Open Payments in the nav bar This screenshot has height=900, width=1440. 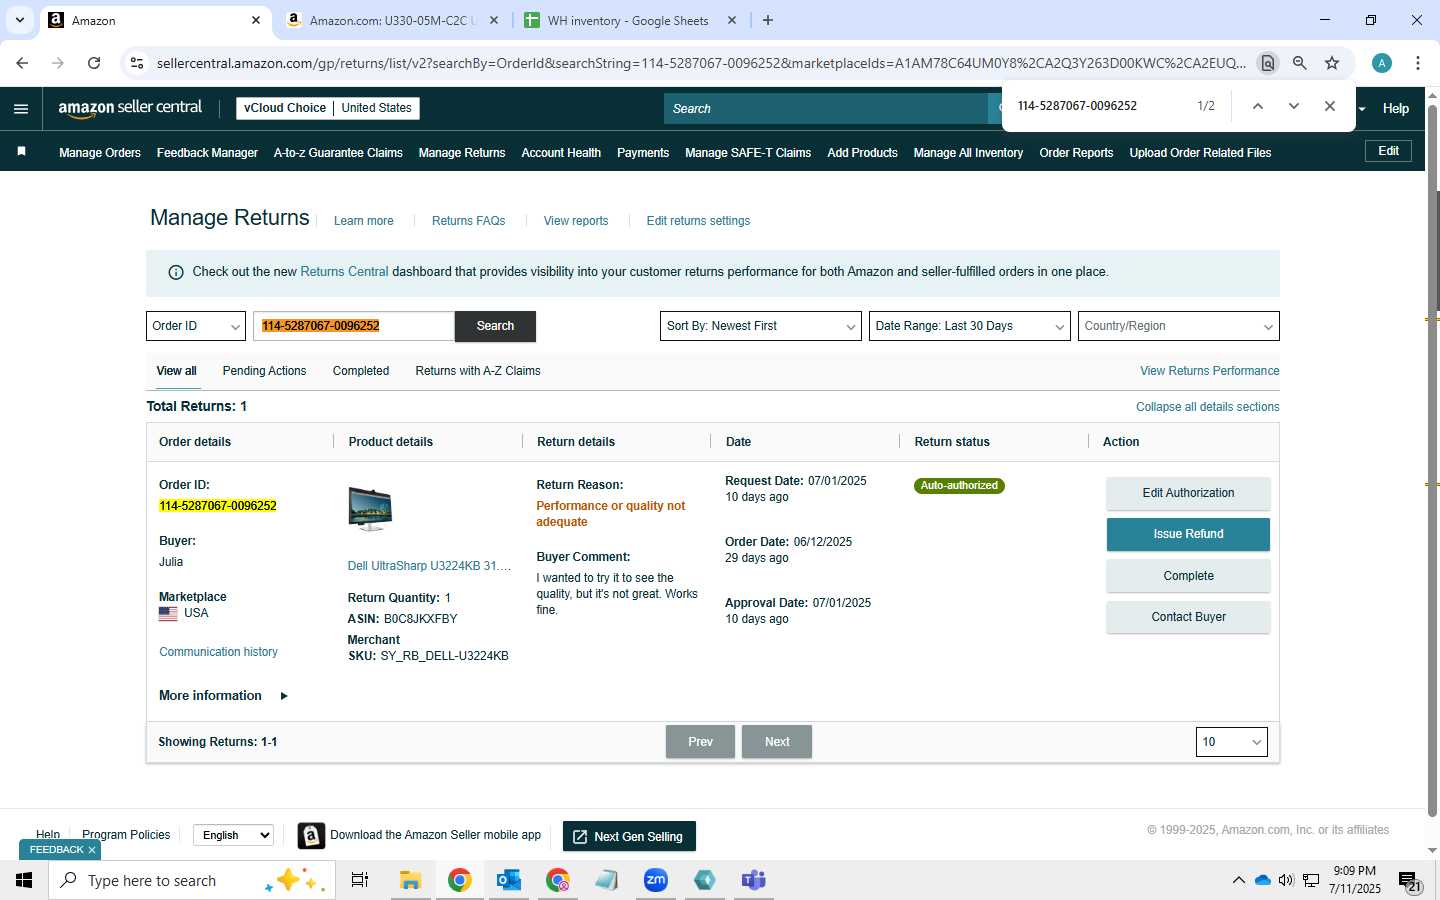tap(643, 153)
